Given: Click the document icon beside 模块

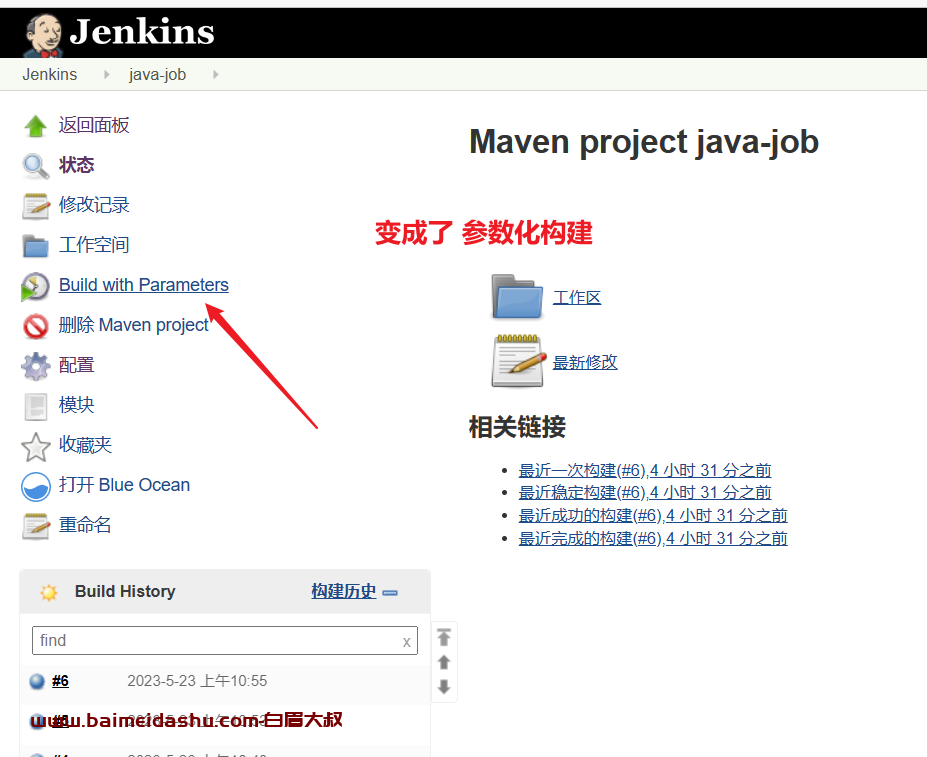Looking at the screenshot, I should click(35, 406).
